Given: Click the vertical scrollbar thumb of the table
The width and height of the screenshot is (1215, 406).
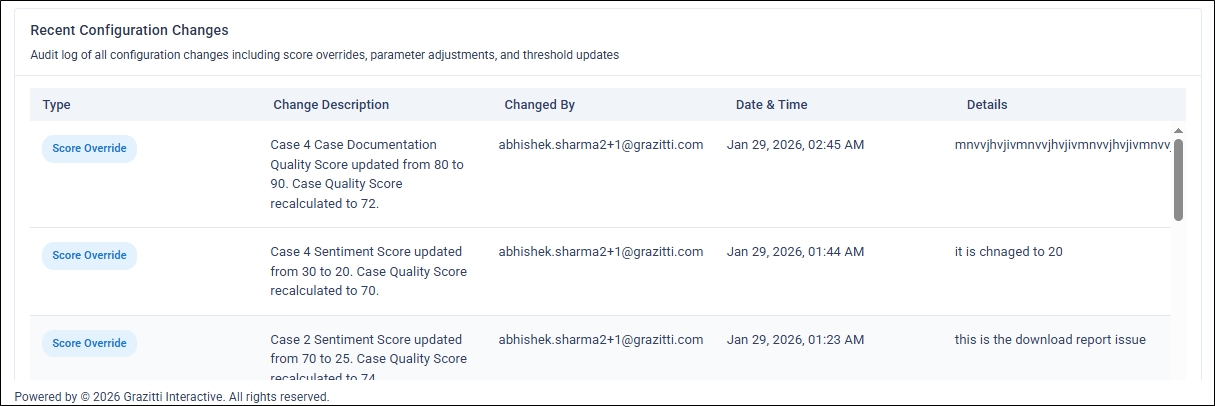Looking at the screenshot, I should tap(1178, 180).
